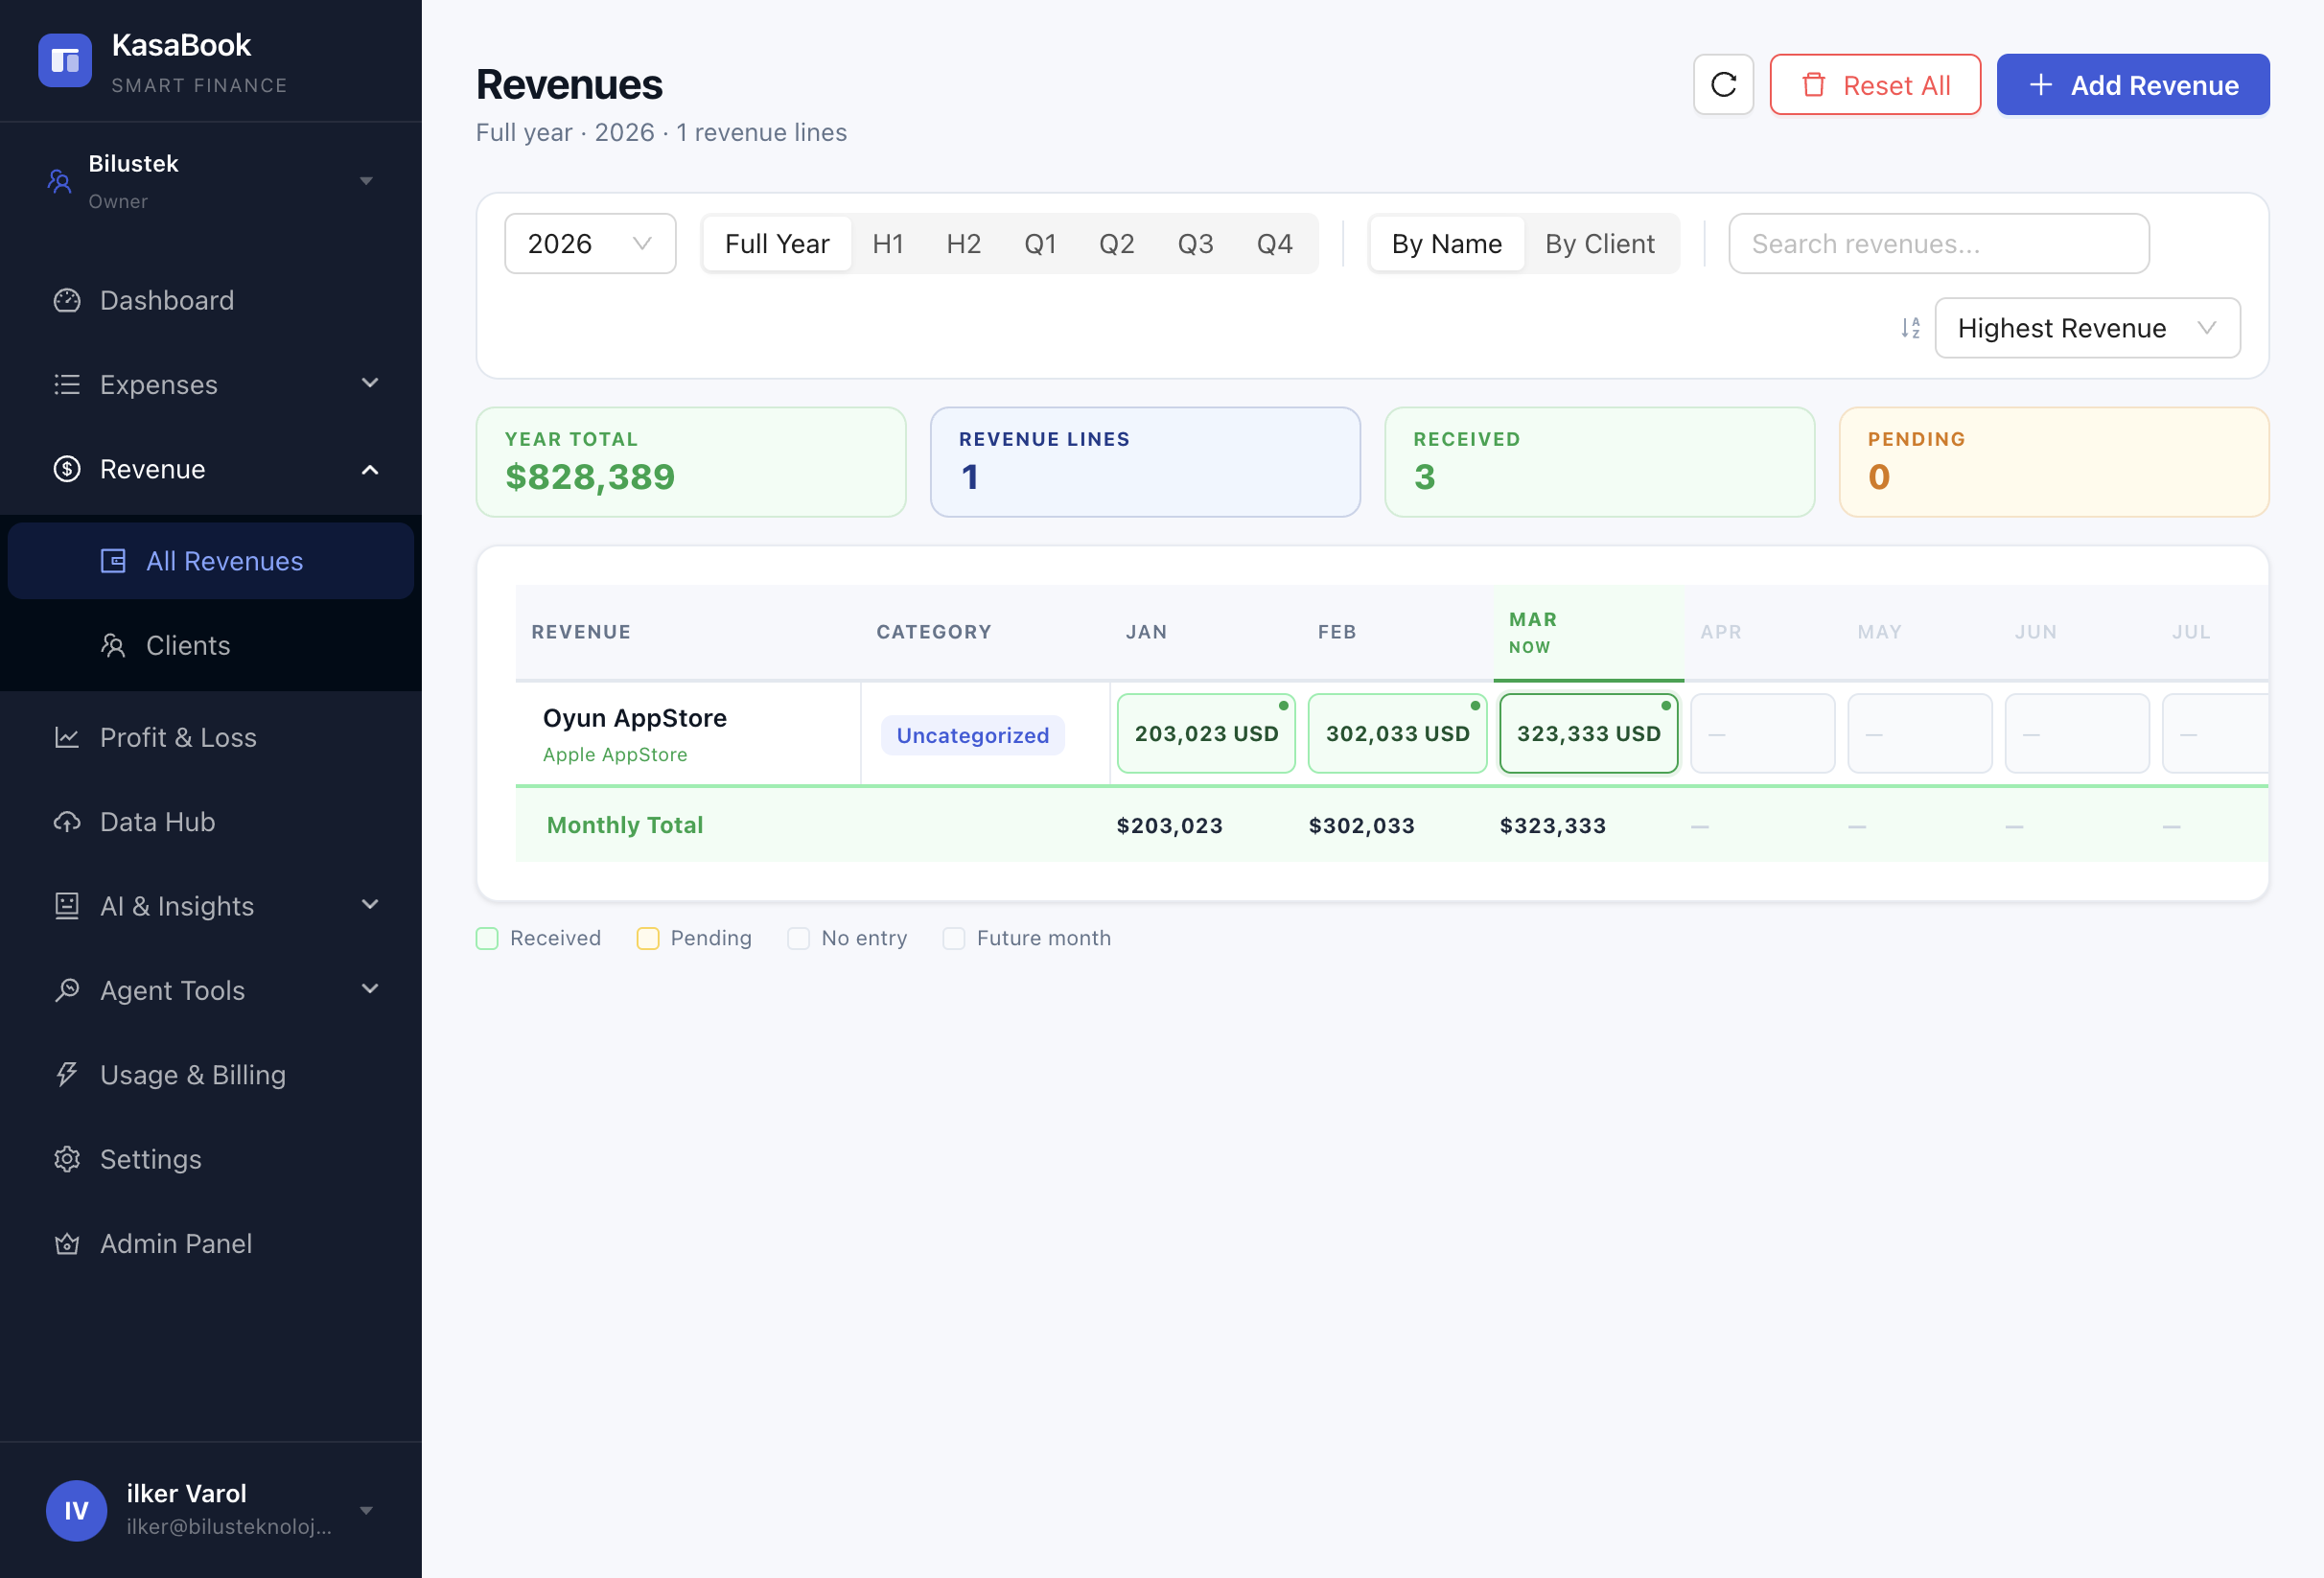
Task: Open Admin Panel crown icon
Action: (67, 1243)
